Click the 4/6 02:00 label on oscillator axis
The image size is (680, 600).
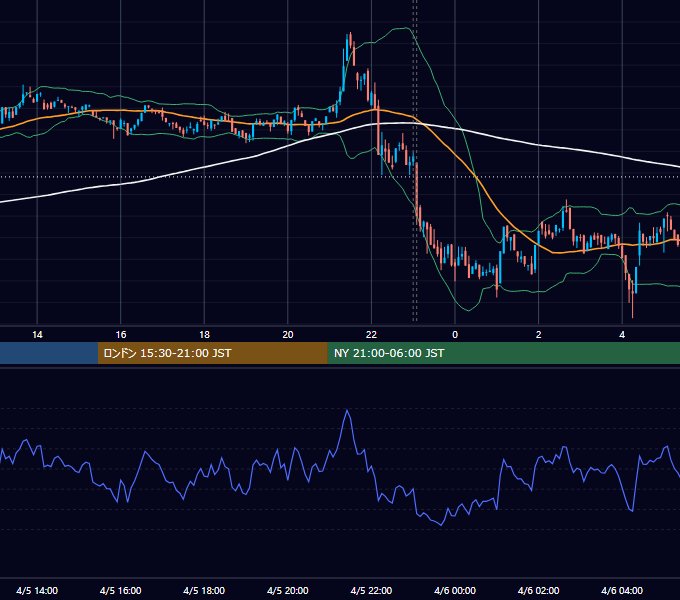[x=538, y=590]
